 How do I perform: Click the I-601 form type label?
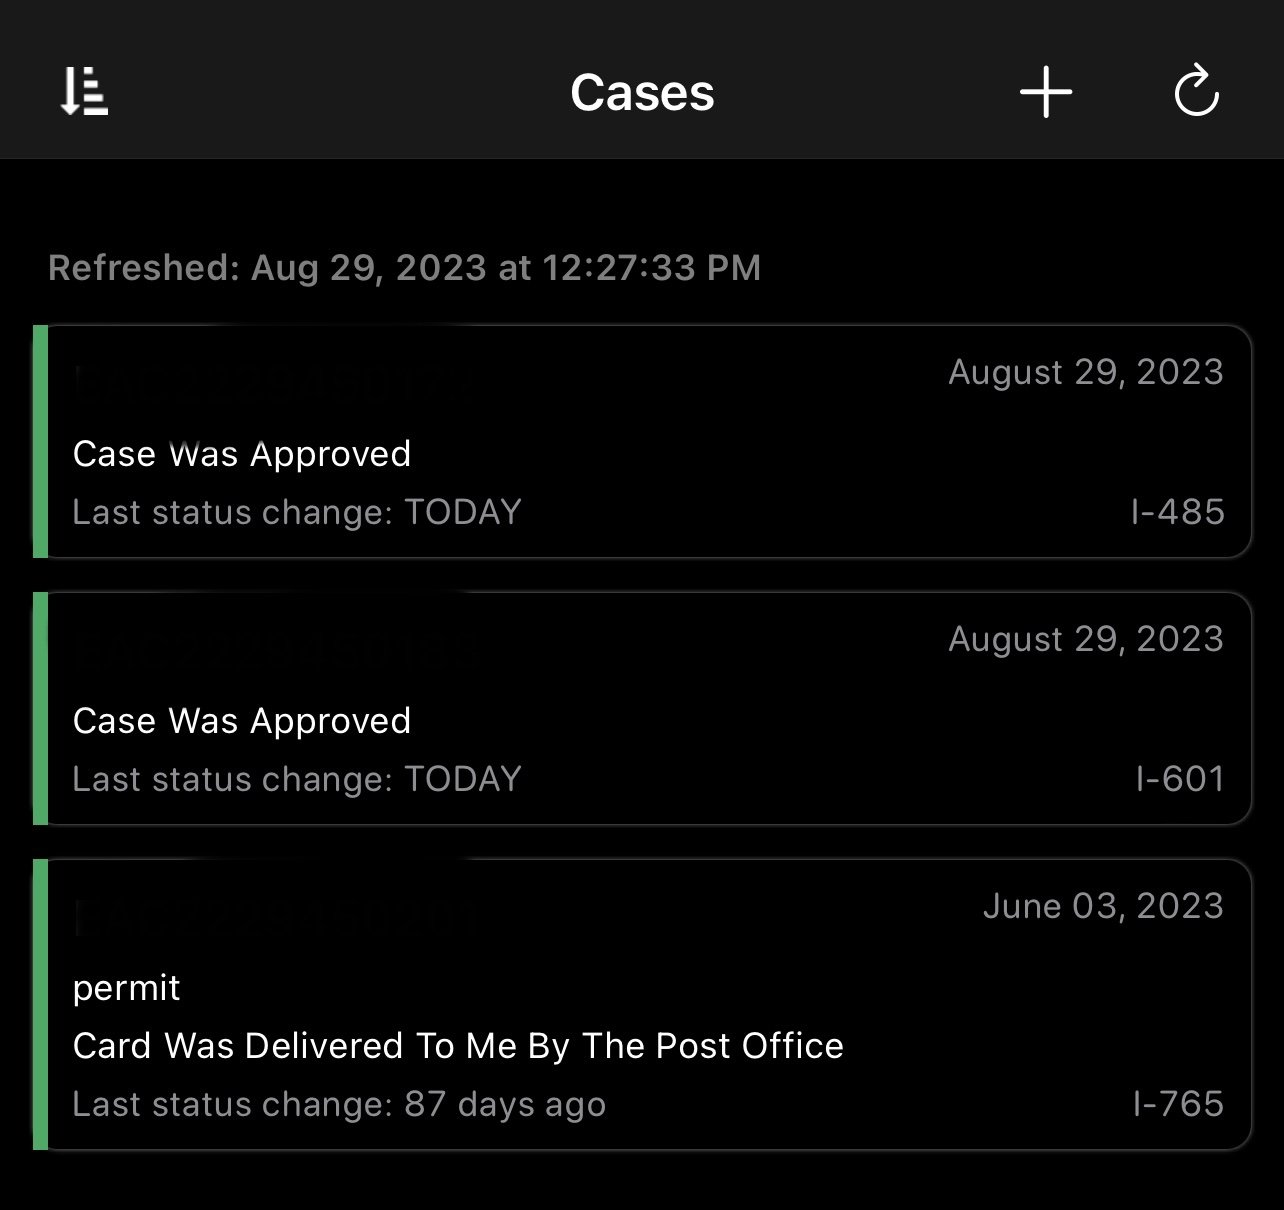1180,779
